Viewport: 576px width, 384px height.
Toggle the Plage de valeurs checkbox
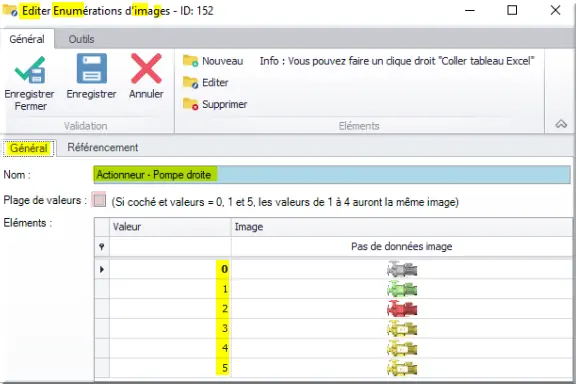click(x=99, y=201)
